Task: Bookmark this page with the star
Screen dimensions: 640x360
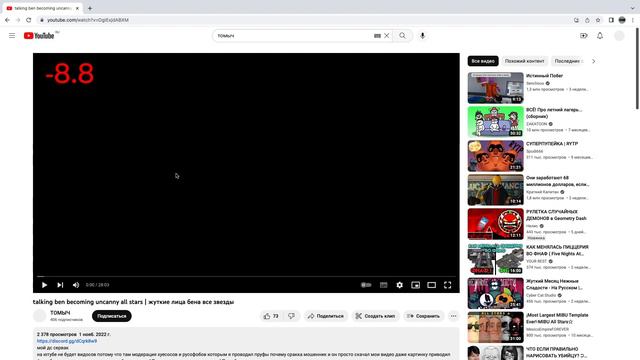Action: 598,20
